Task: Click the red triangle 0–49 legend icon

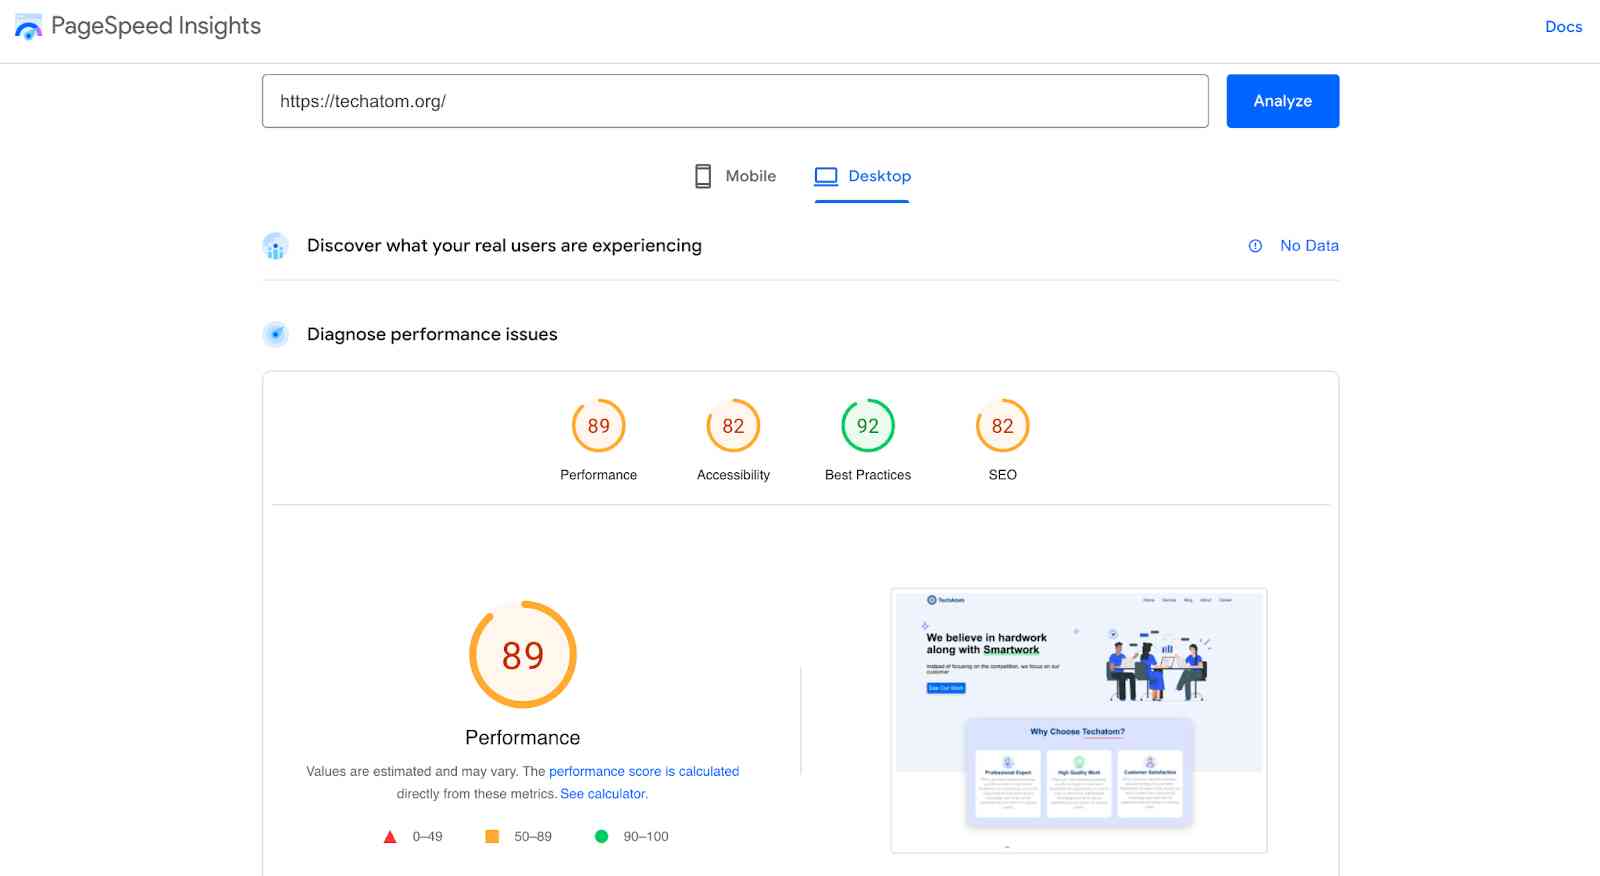Action: coord(390,837)
